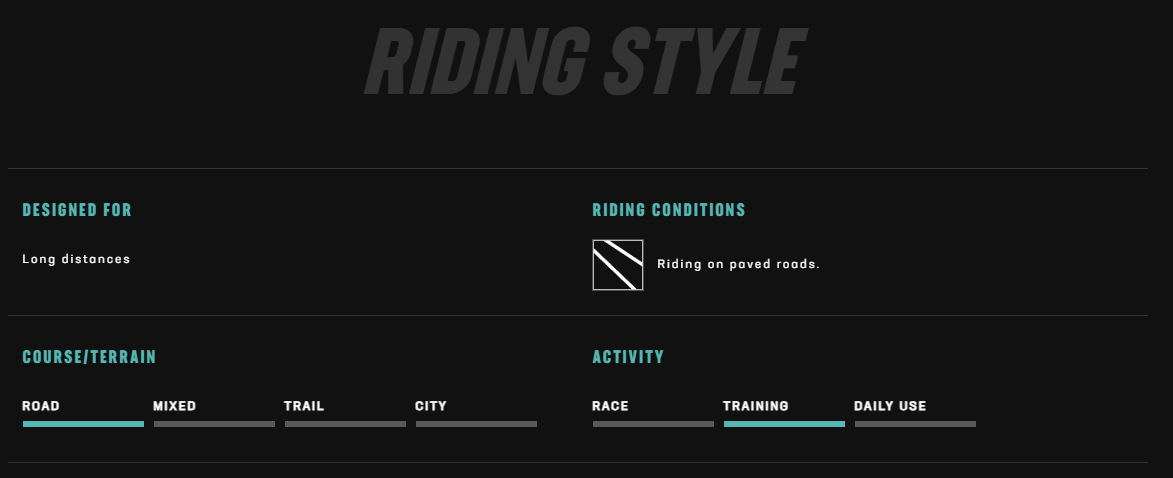Screen dimensions: 1173x478
Task: Select the RACE activity label
Action: pos(610,406)
